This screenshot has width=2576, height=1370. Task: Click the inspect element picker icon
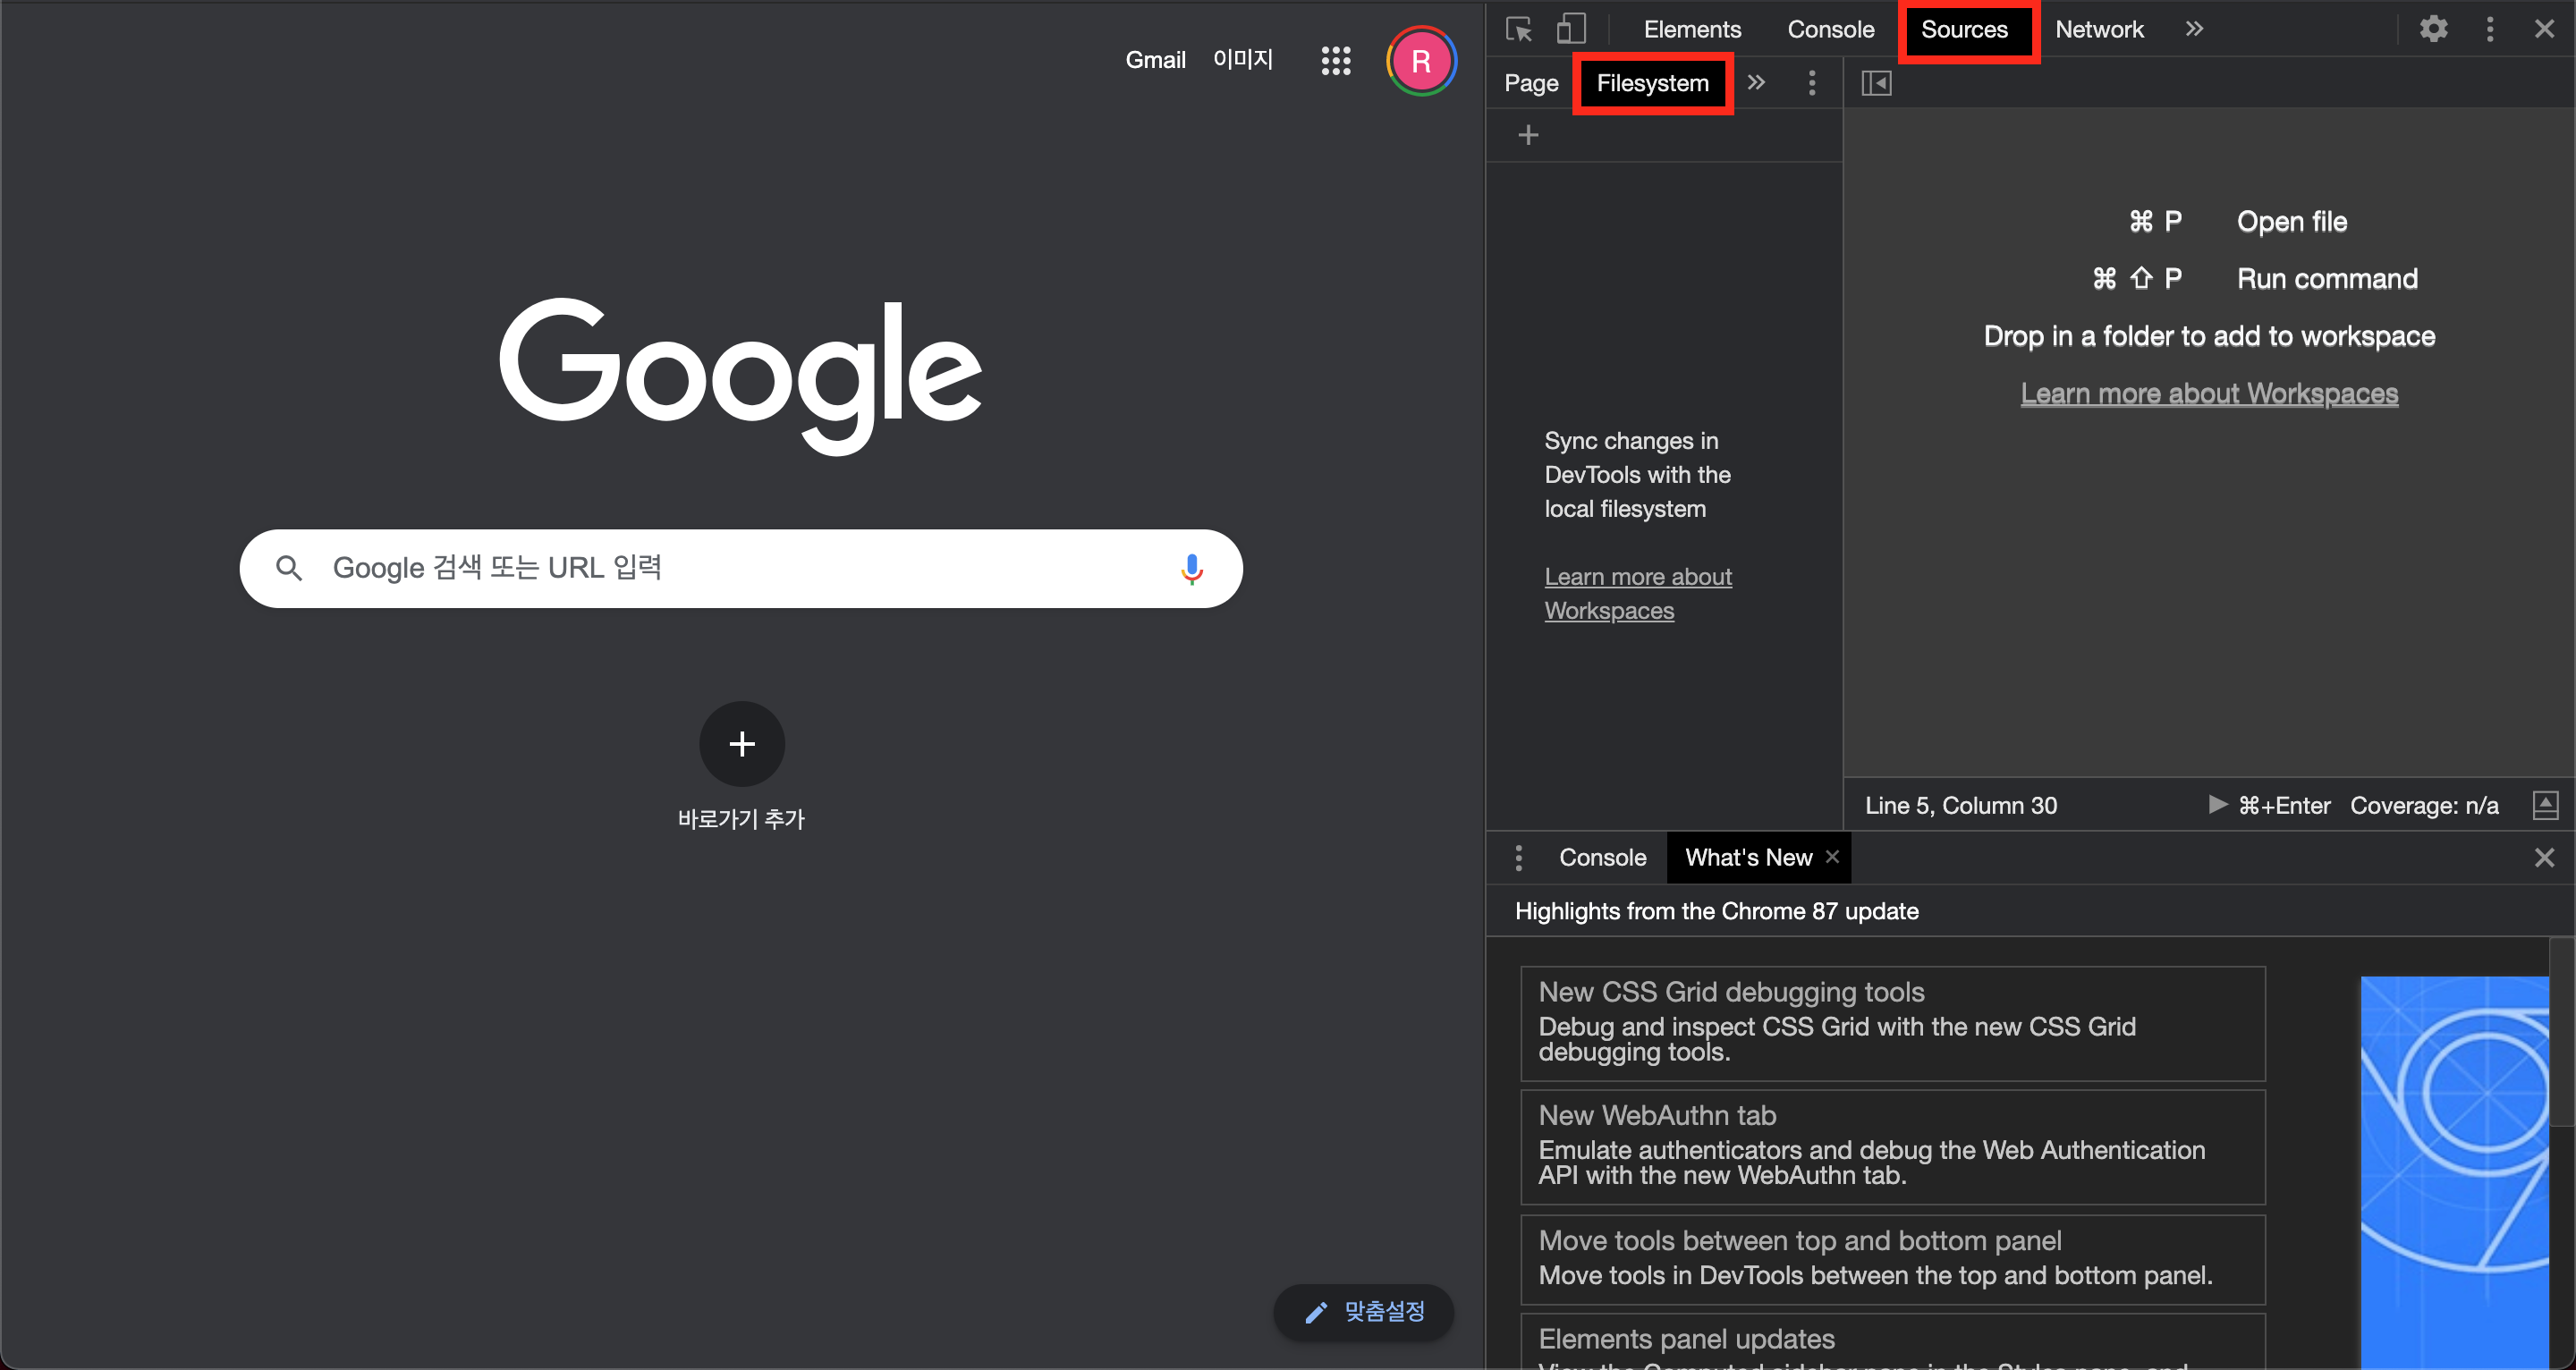pyautogui.click(x=1518, y=29)
